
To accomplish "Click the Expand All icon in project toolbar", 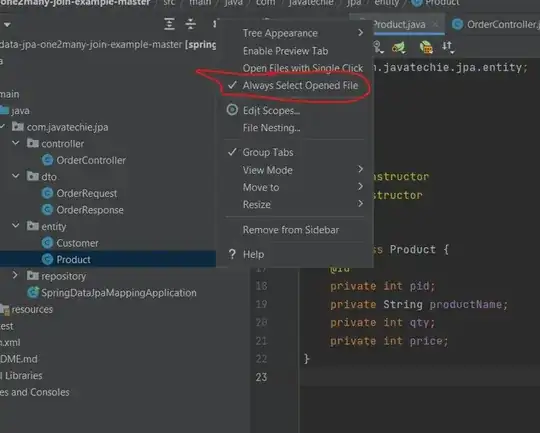I will tap(169, 24).
